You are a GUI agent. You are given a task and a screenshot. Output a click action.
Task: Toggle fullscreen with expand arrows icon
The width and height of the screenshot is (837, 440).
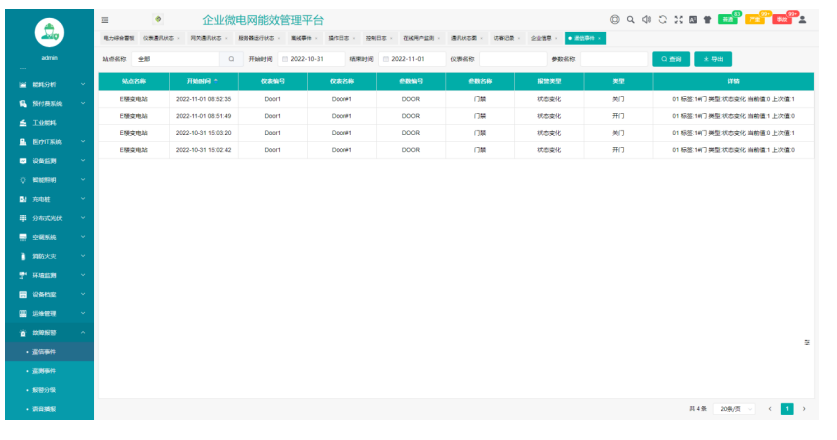point(678,20)
